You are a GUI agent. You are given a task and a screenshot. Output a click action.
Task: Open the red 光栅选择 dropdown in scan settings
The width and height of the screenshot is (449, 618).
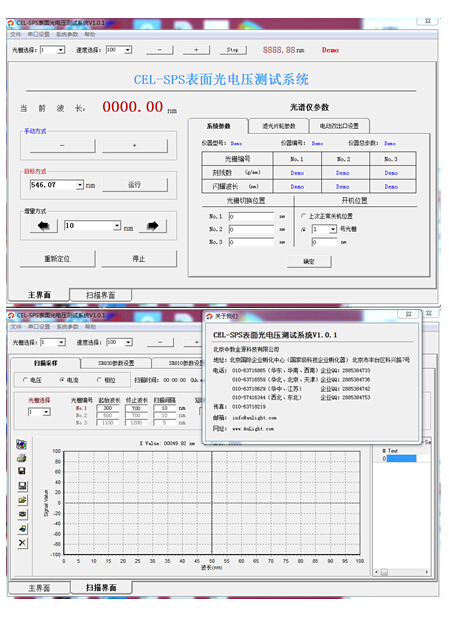(47, 412)
